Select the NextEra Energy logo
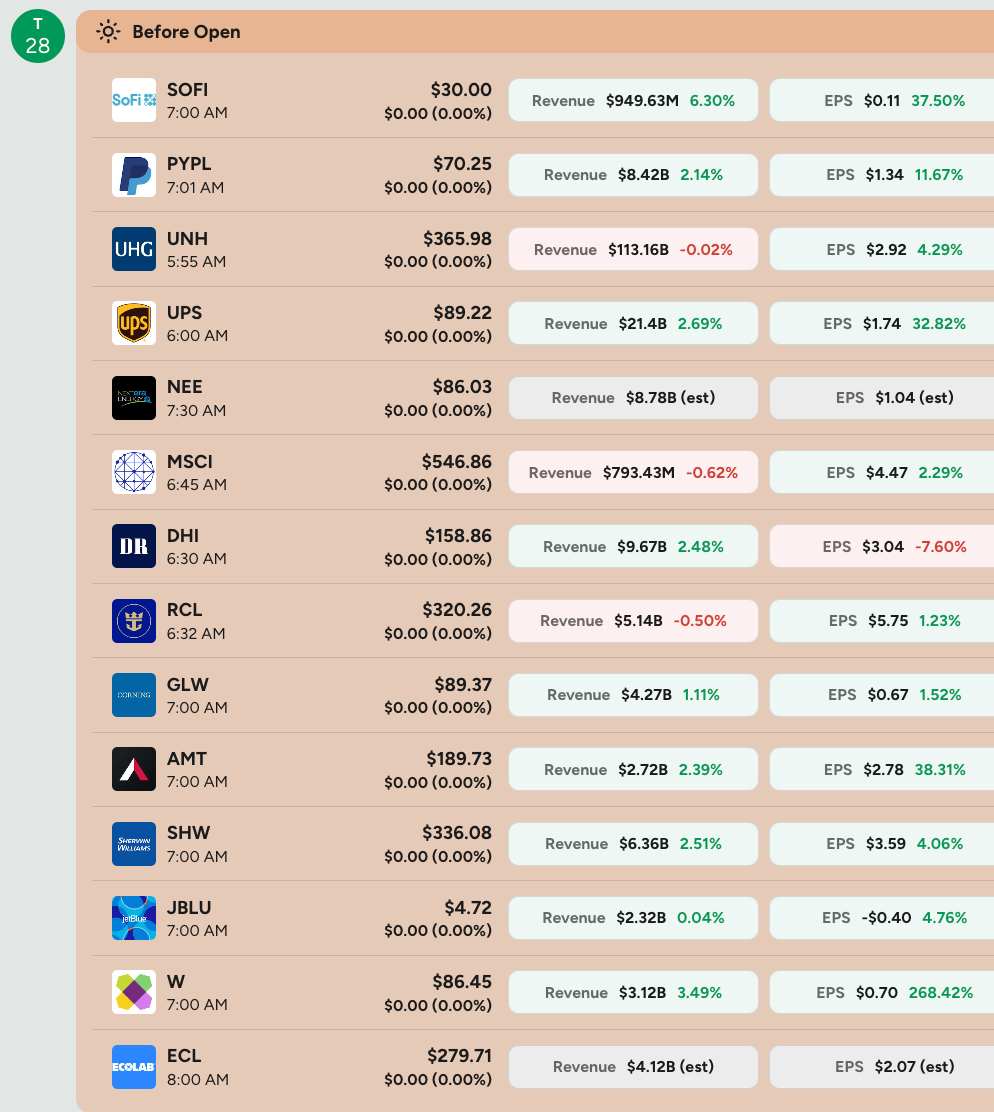 click(134, 398)
